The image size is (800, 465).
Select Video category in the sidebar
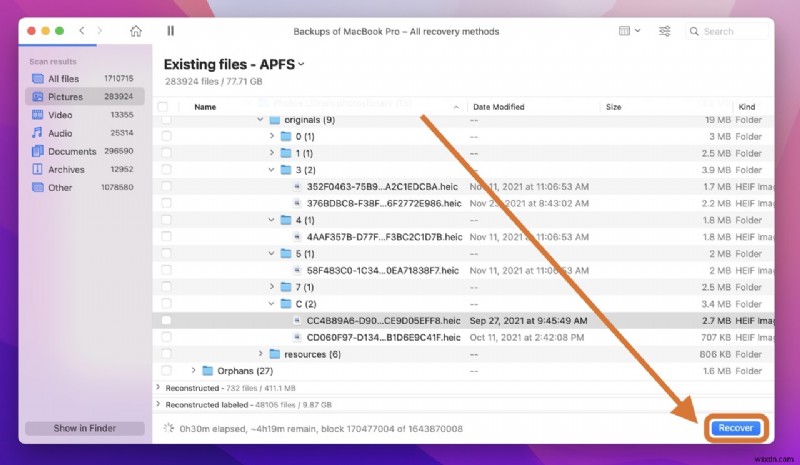pyautogui.click(x=84, y=115)
